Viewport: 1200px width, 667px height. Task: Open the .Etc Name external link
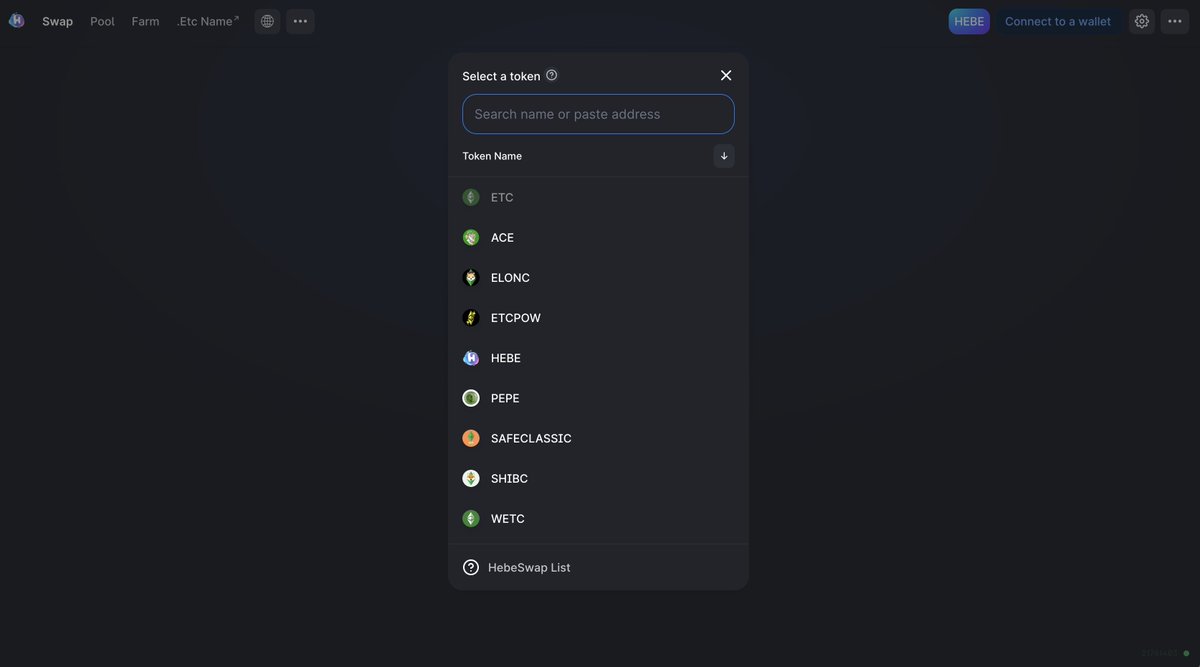(208, 21)
